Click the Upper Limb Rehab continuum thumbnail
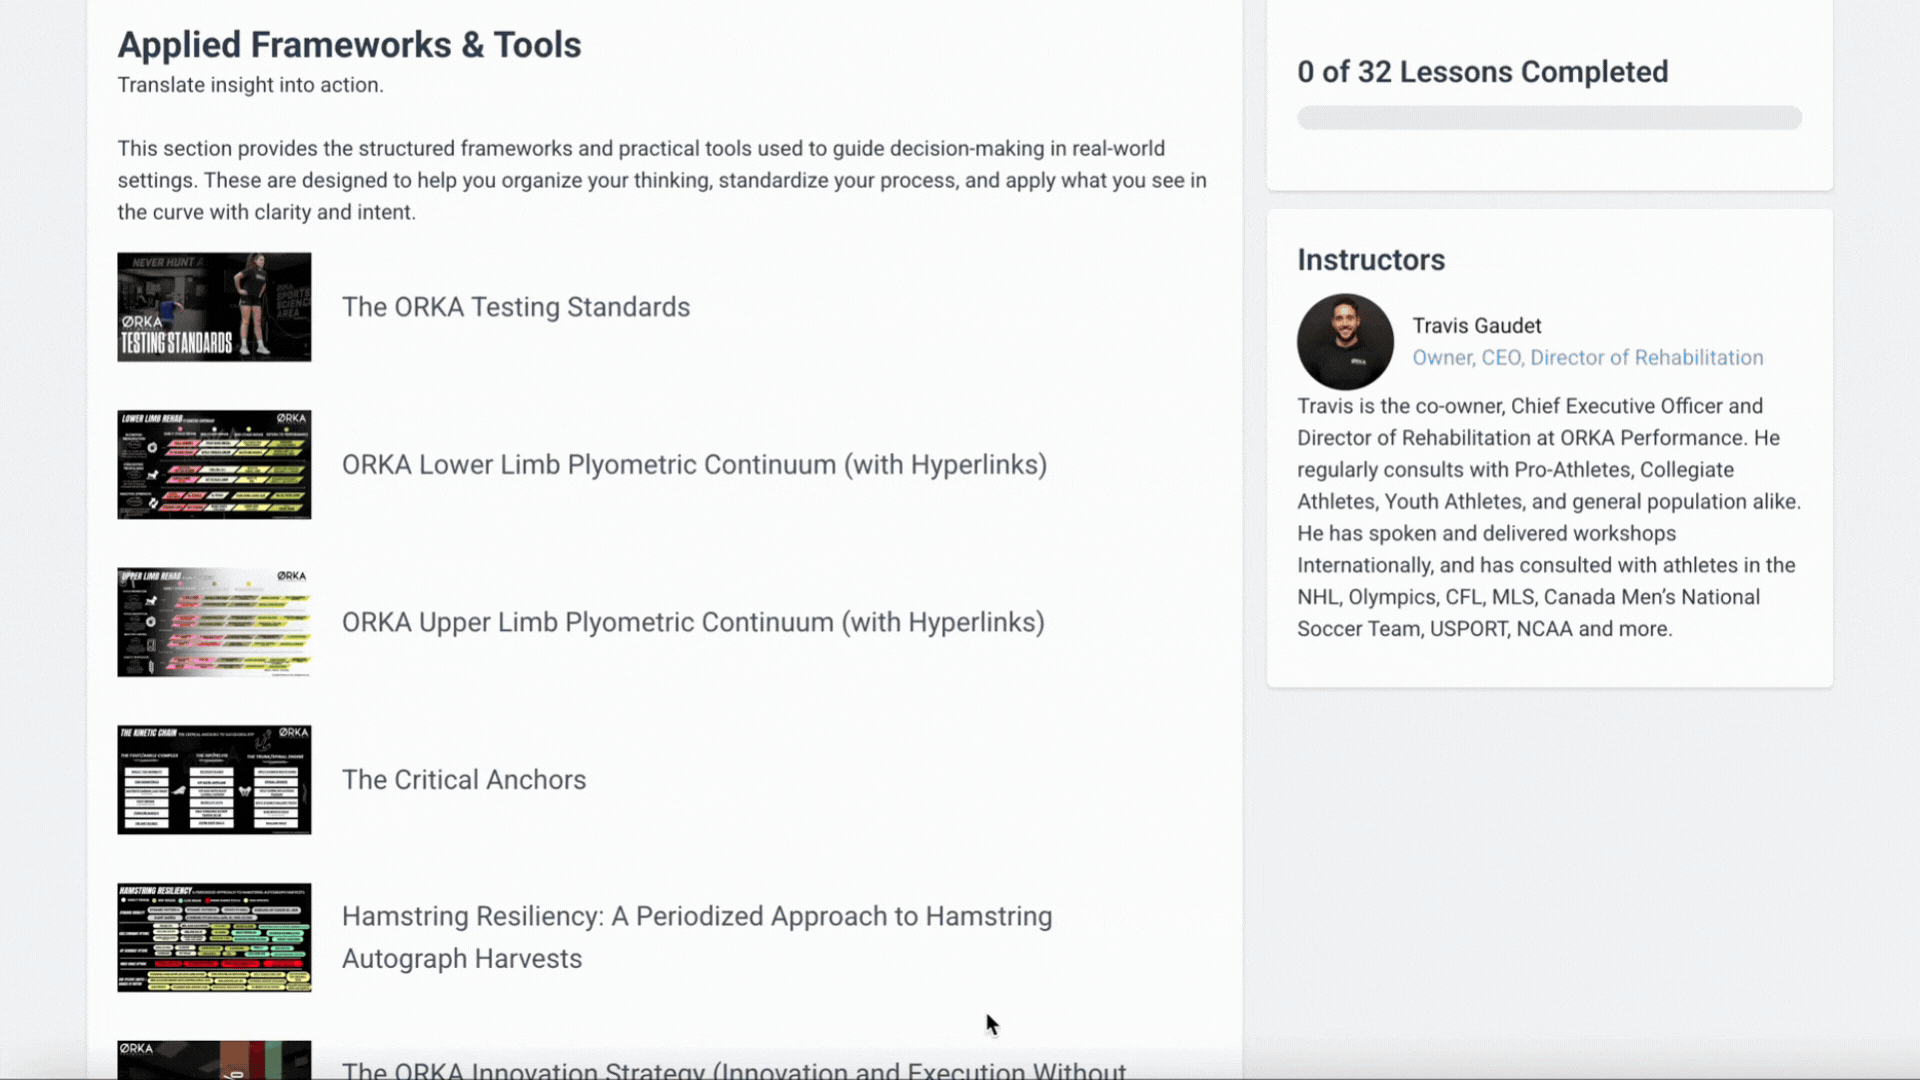The height and width of the screenshot is (1080, 1920). [x=214, y=622]
